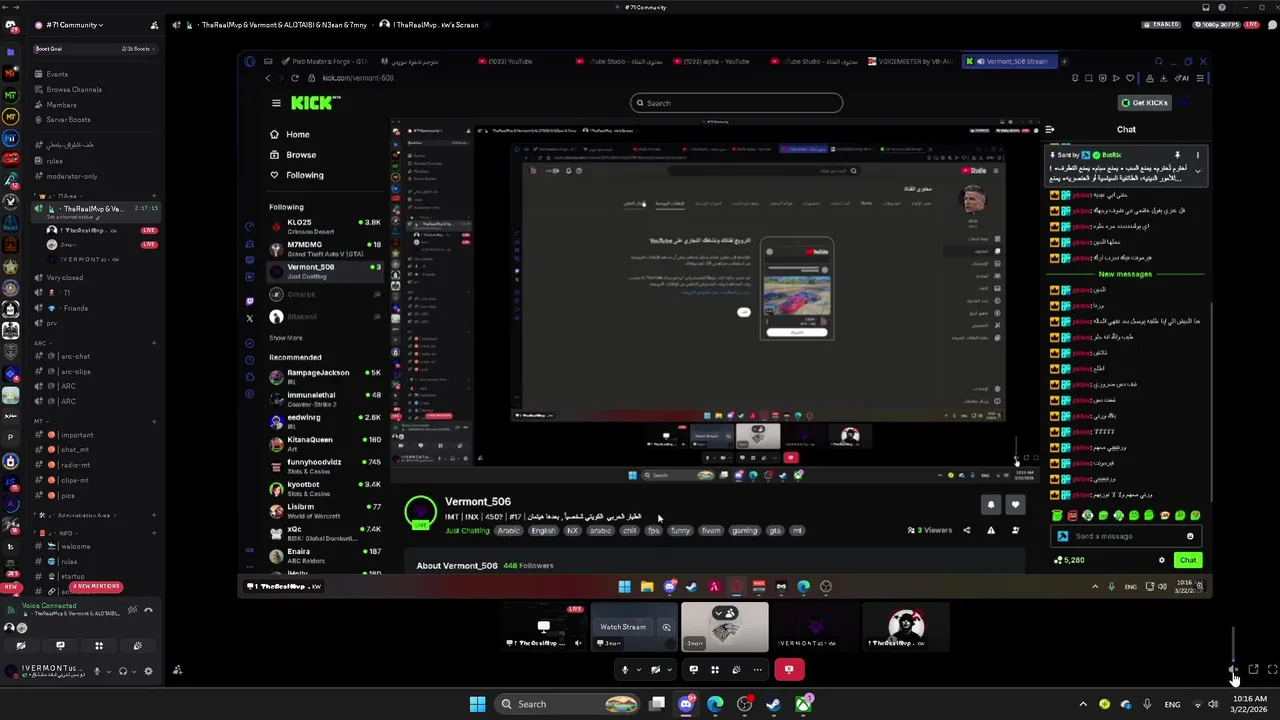Mute microphone in user panel
Viewport: 1280px width, 720px height.
[x=97, y=671]
